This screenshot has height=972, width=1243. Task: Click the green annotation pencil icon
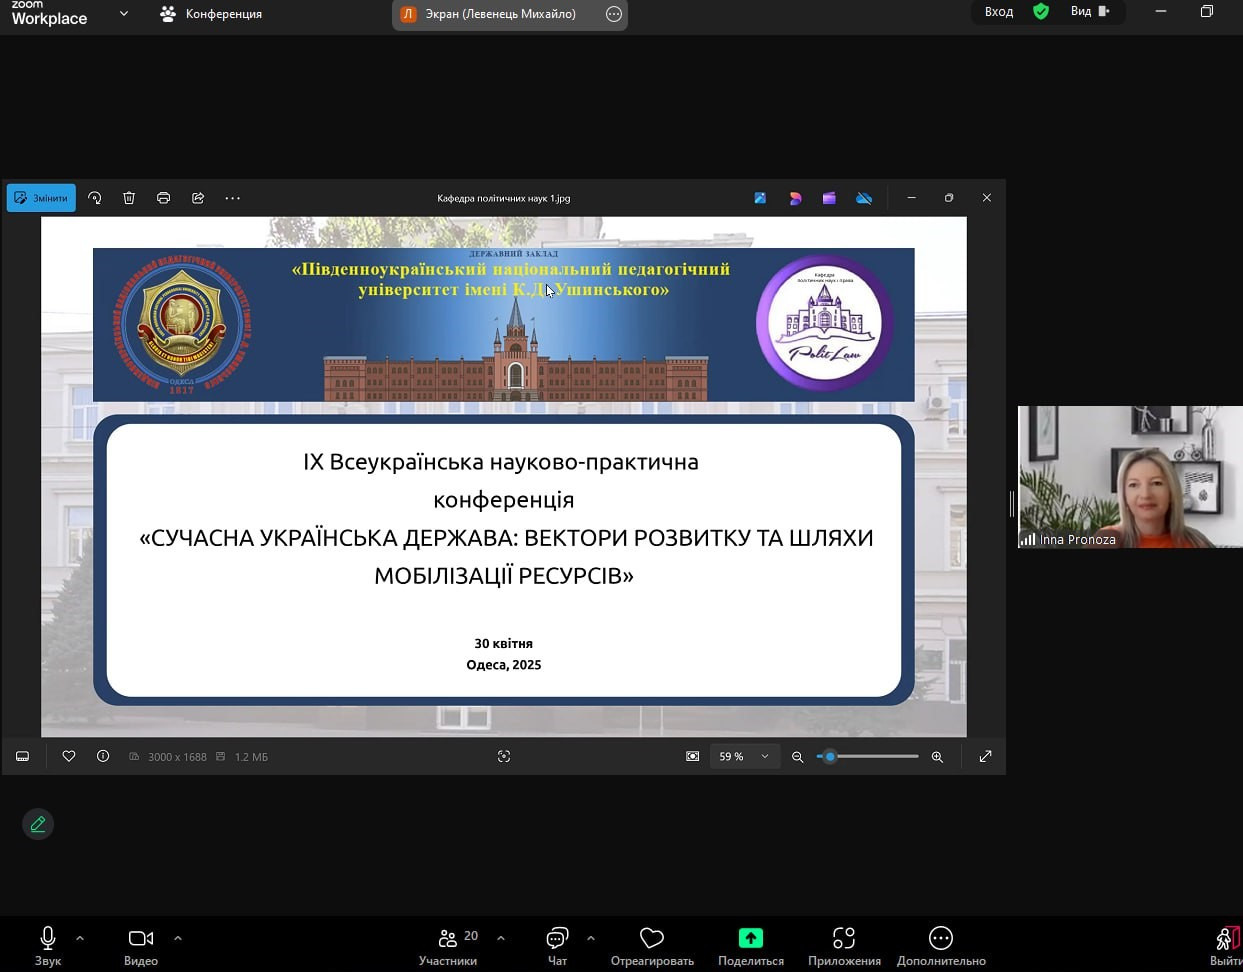[38, 824]
